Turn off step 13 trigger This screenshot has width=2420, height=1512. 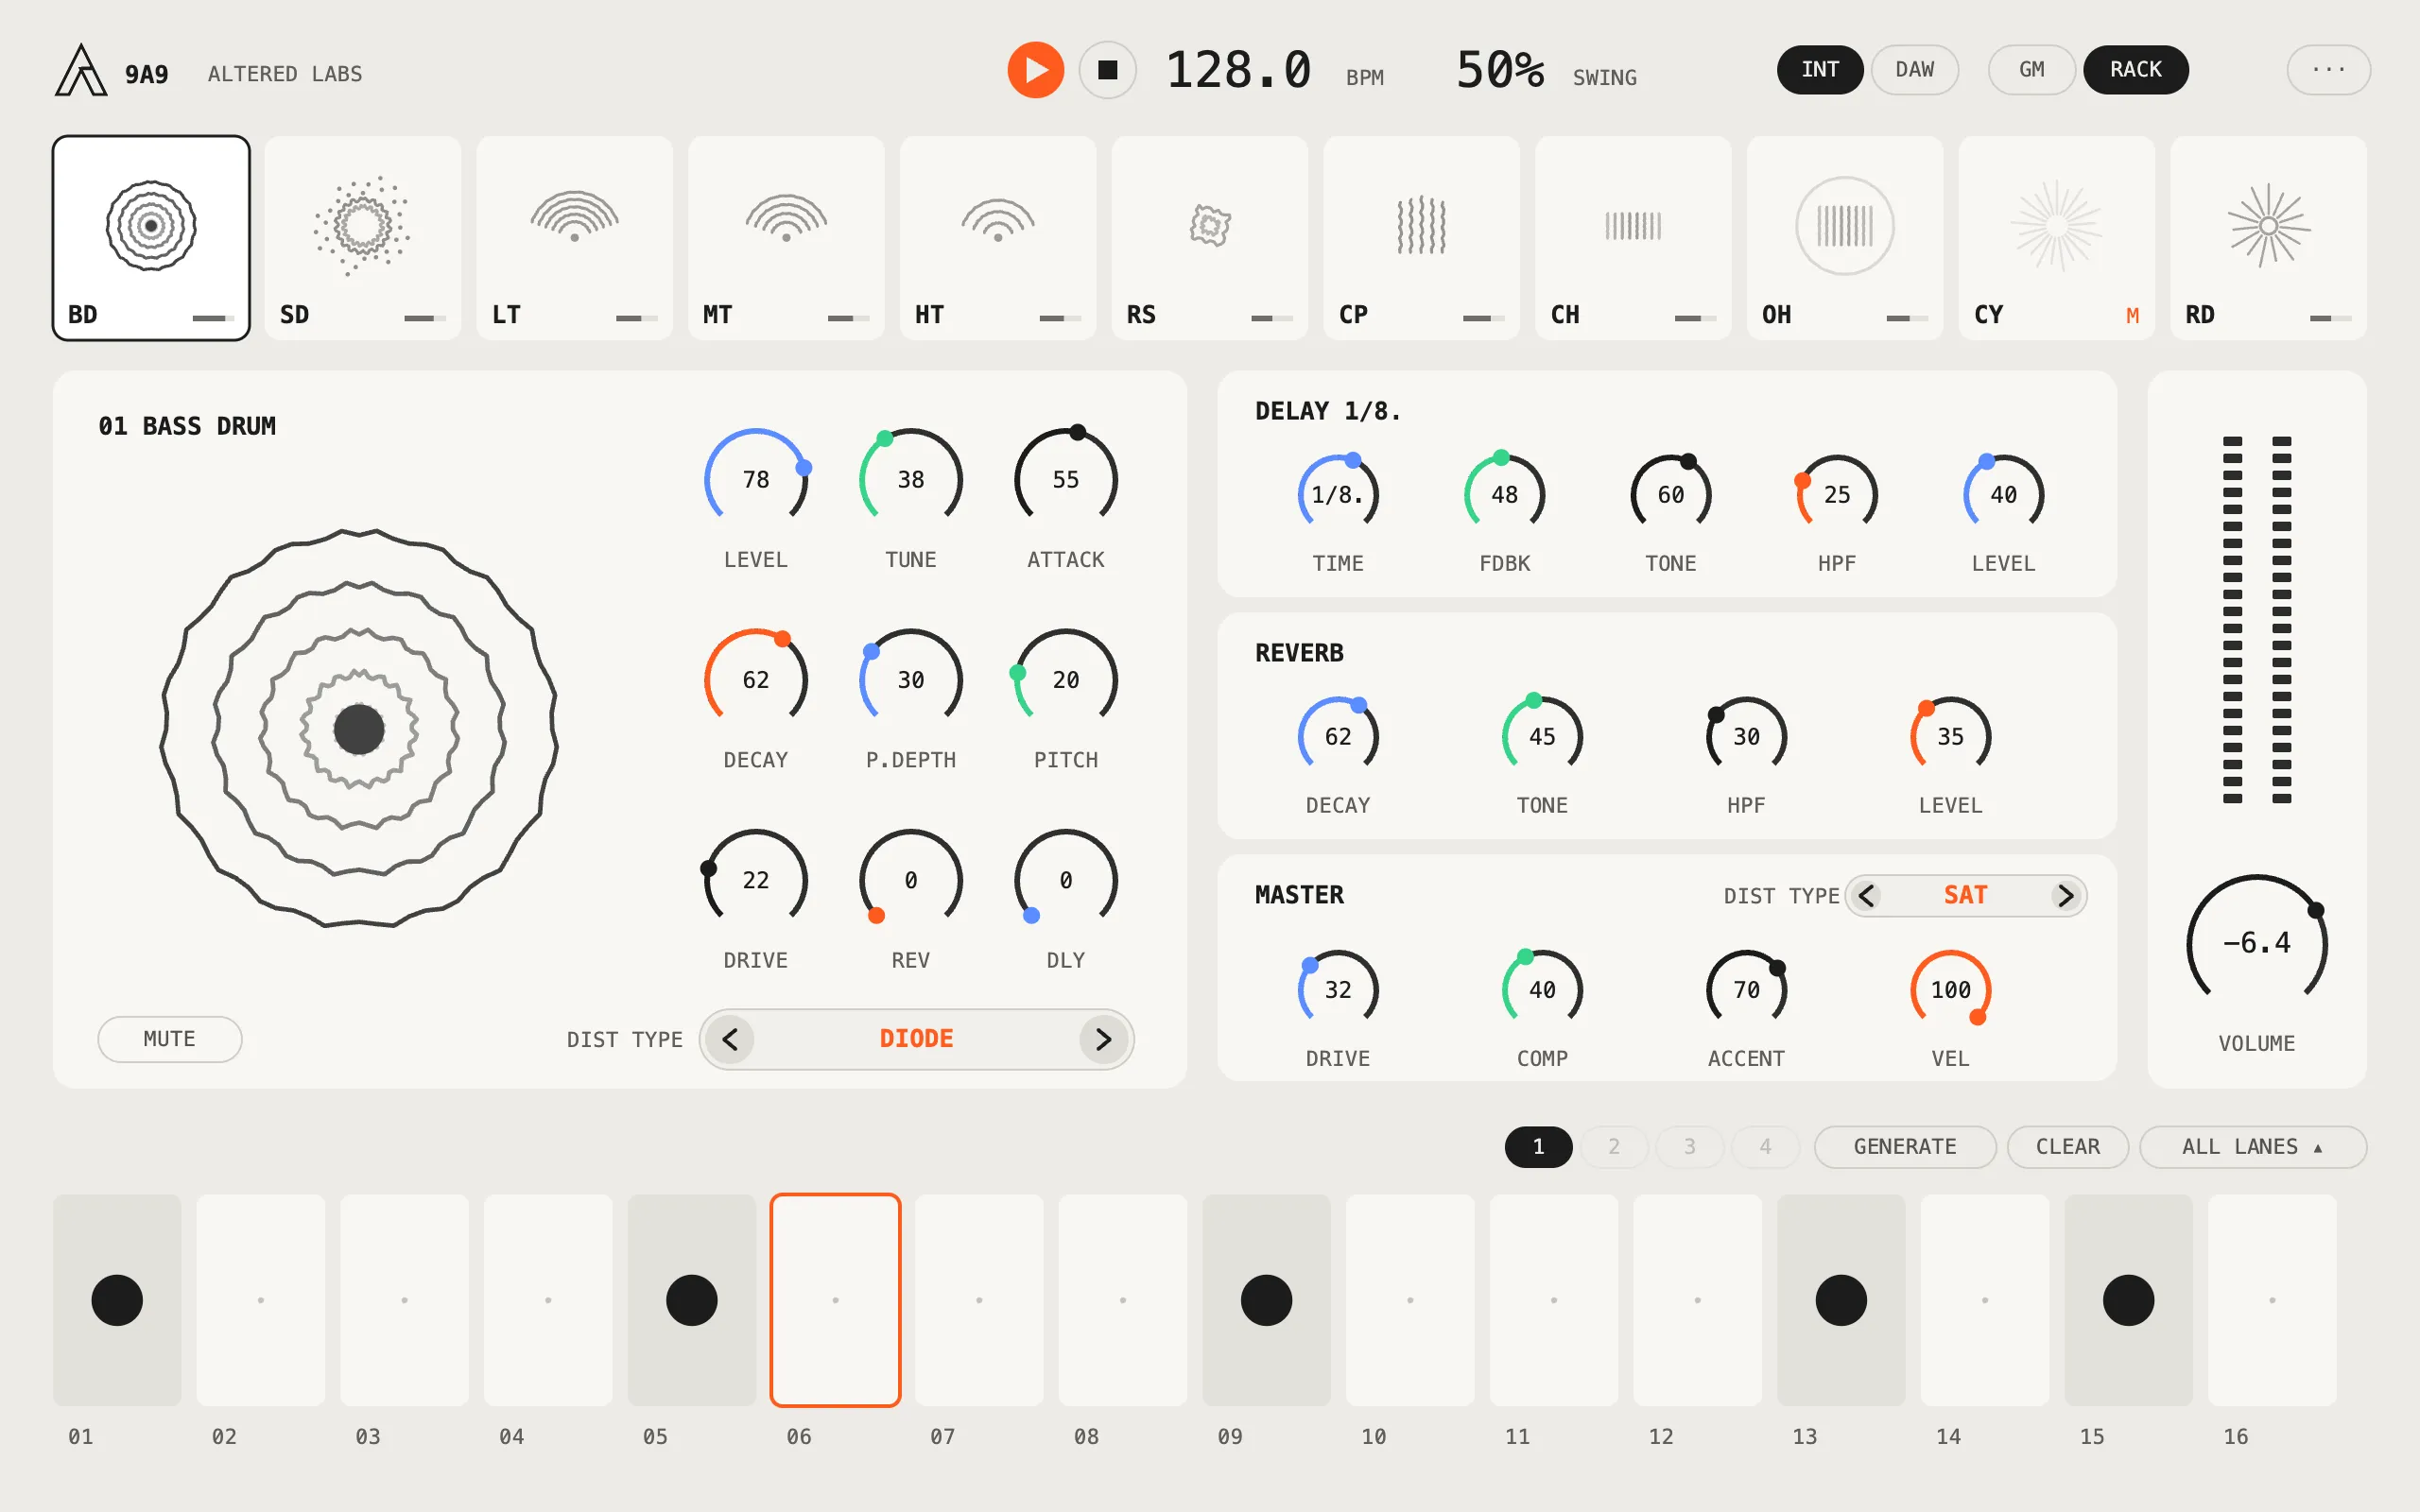(1841, 1300)
